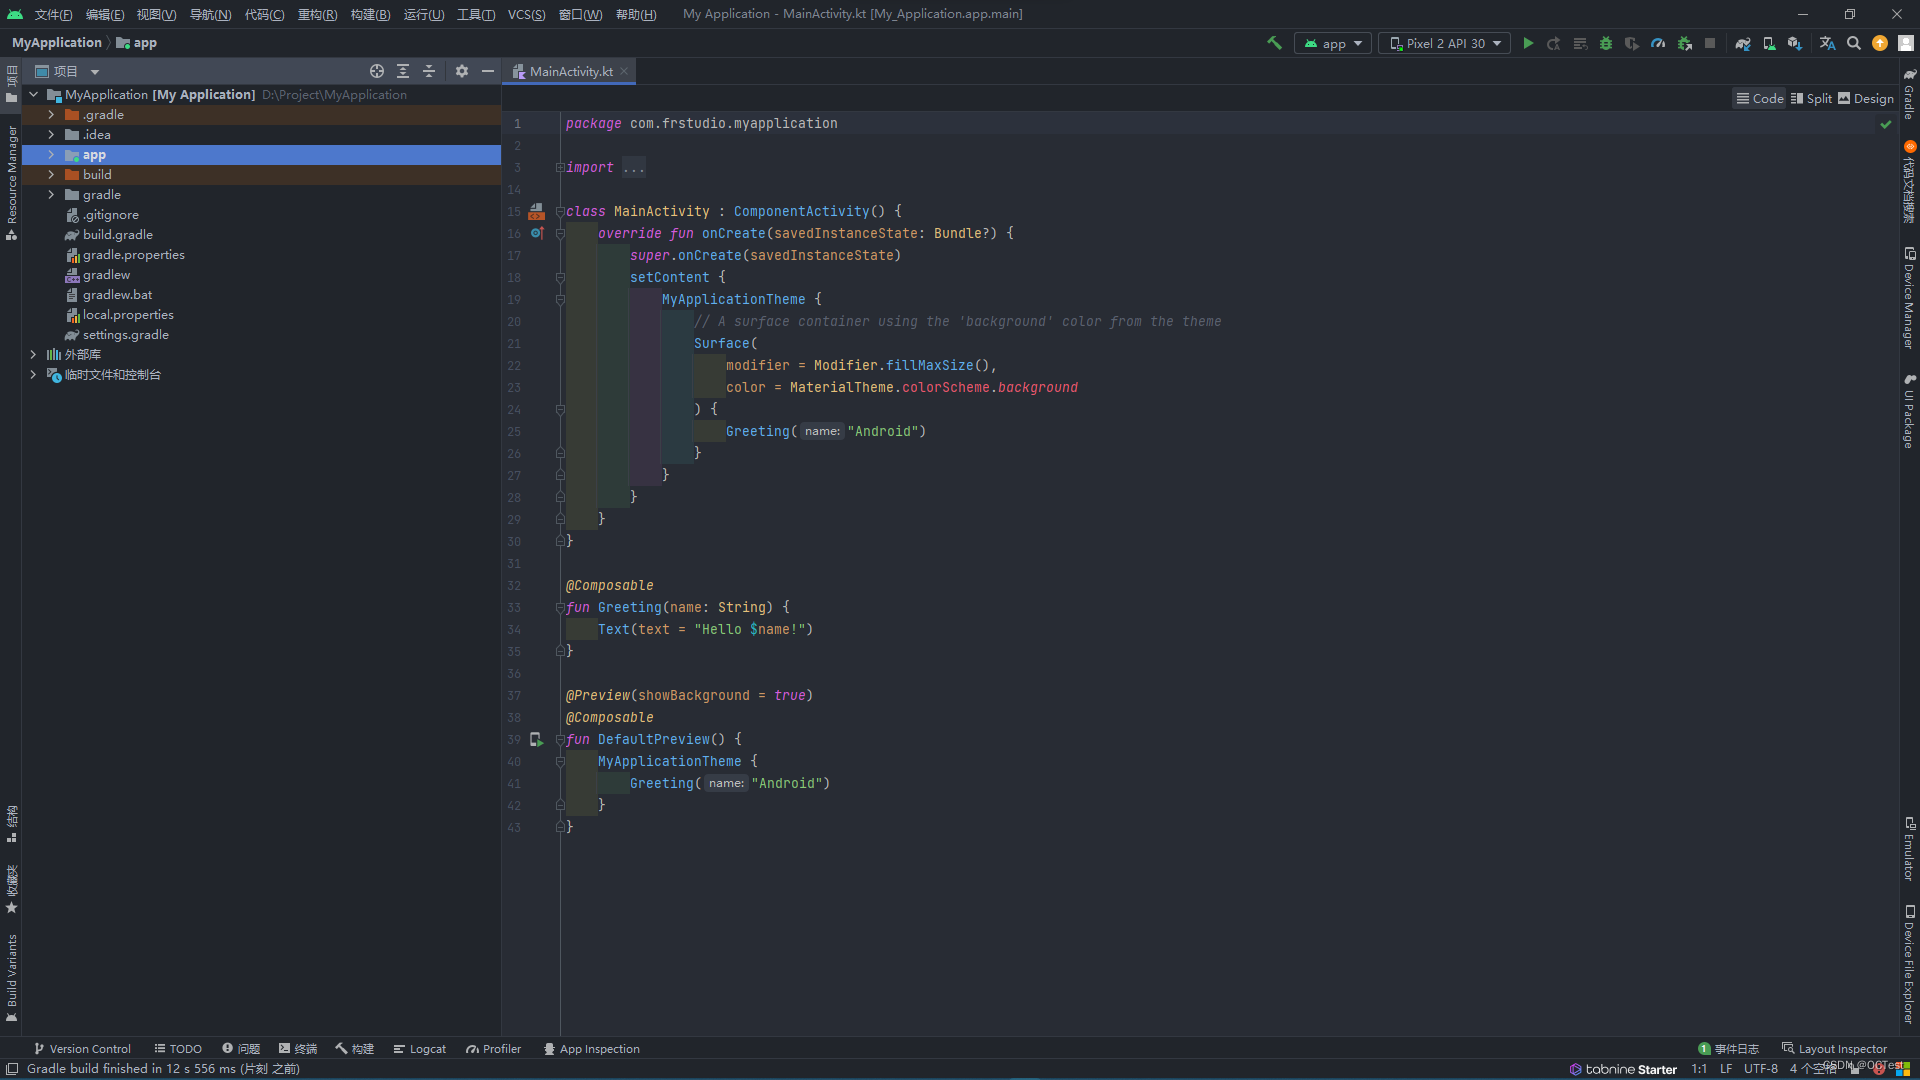Select settings.gradle file in tree

pyautogui.click(x=126, y=335)
